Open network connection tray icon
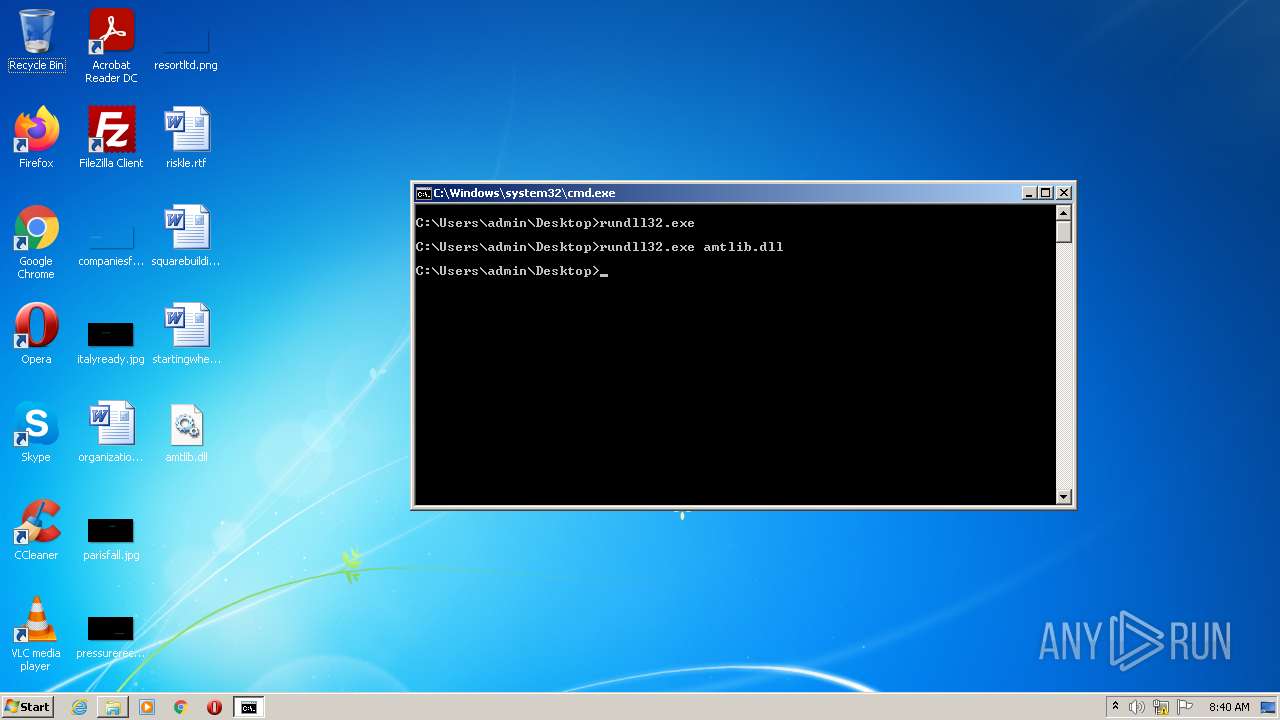The height and width of the screenshot is (720, 1280). point(1161,707)
